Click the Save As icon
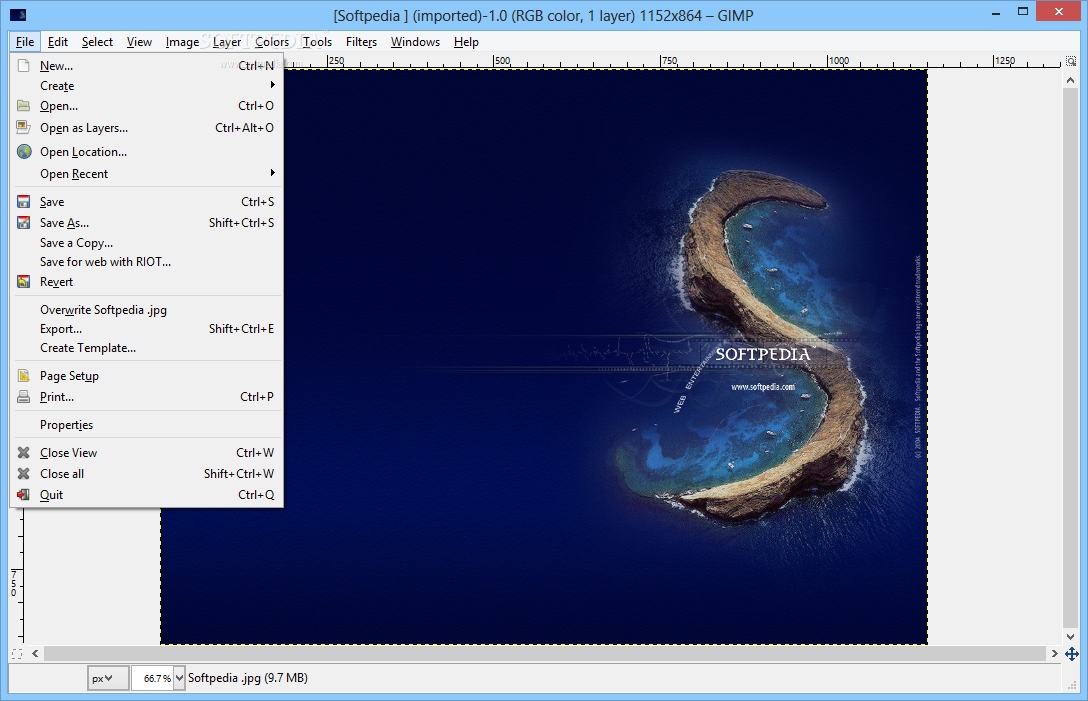Image resolution: width=1088 pixels, height=701 pixels. [x=24, y=223]
